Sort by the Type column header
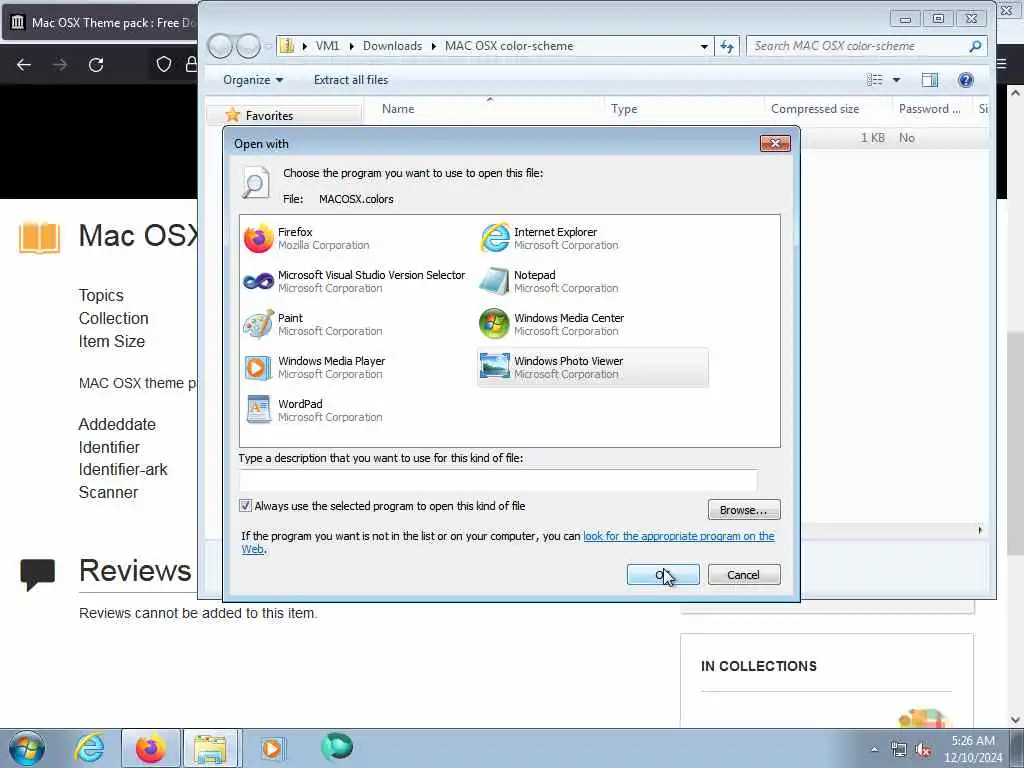 pos(684,108)
